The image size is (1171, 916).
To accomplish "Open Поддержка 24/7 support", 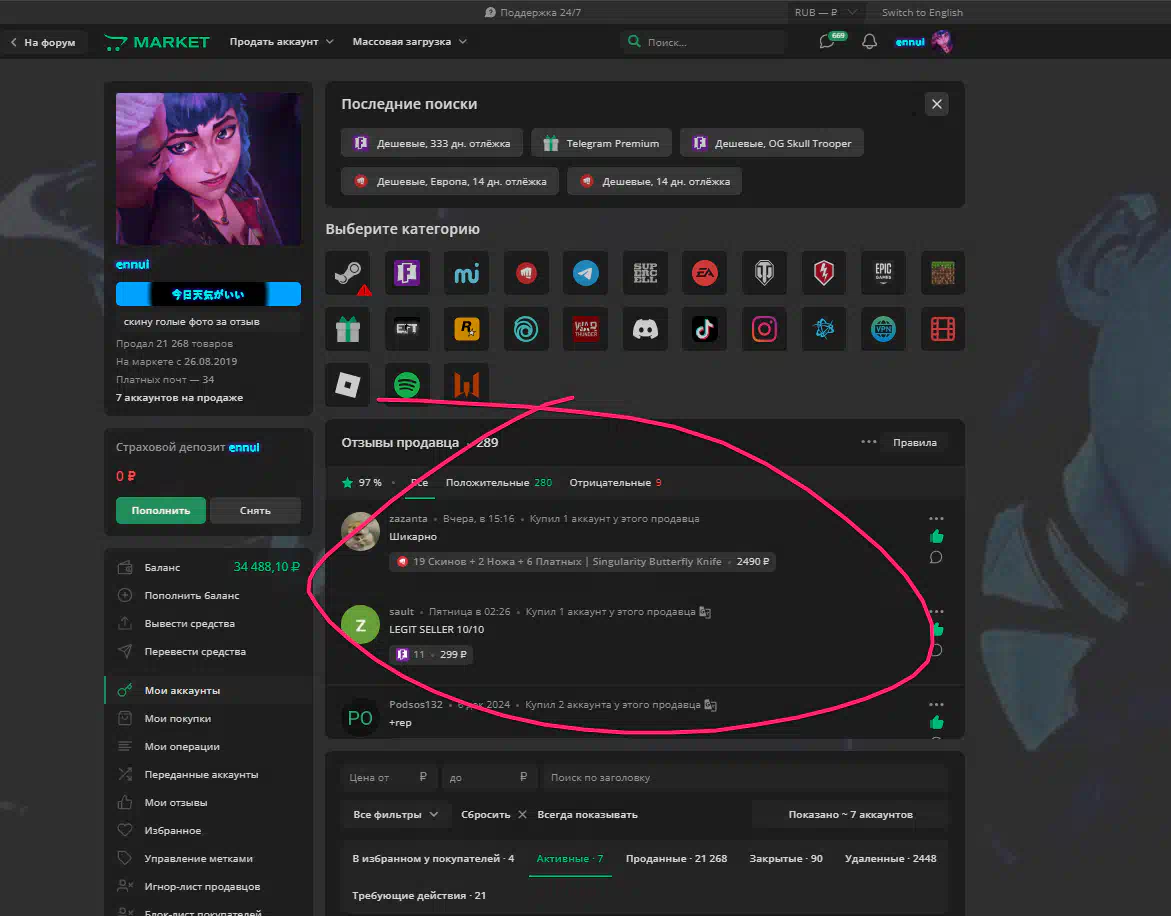I will [x=532, y=12].
